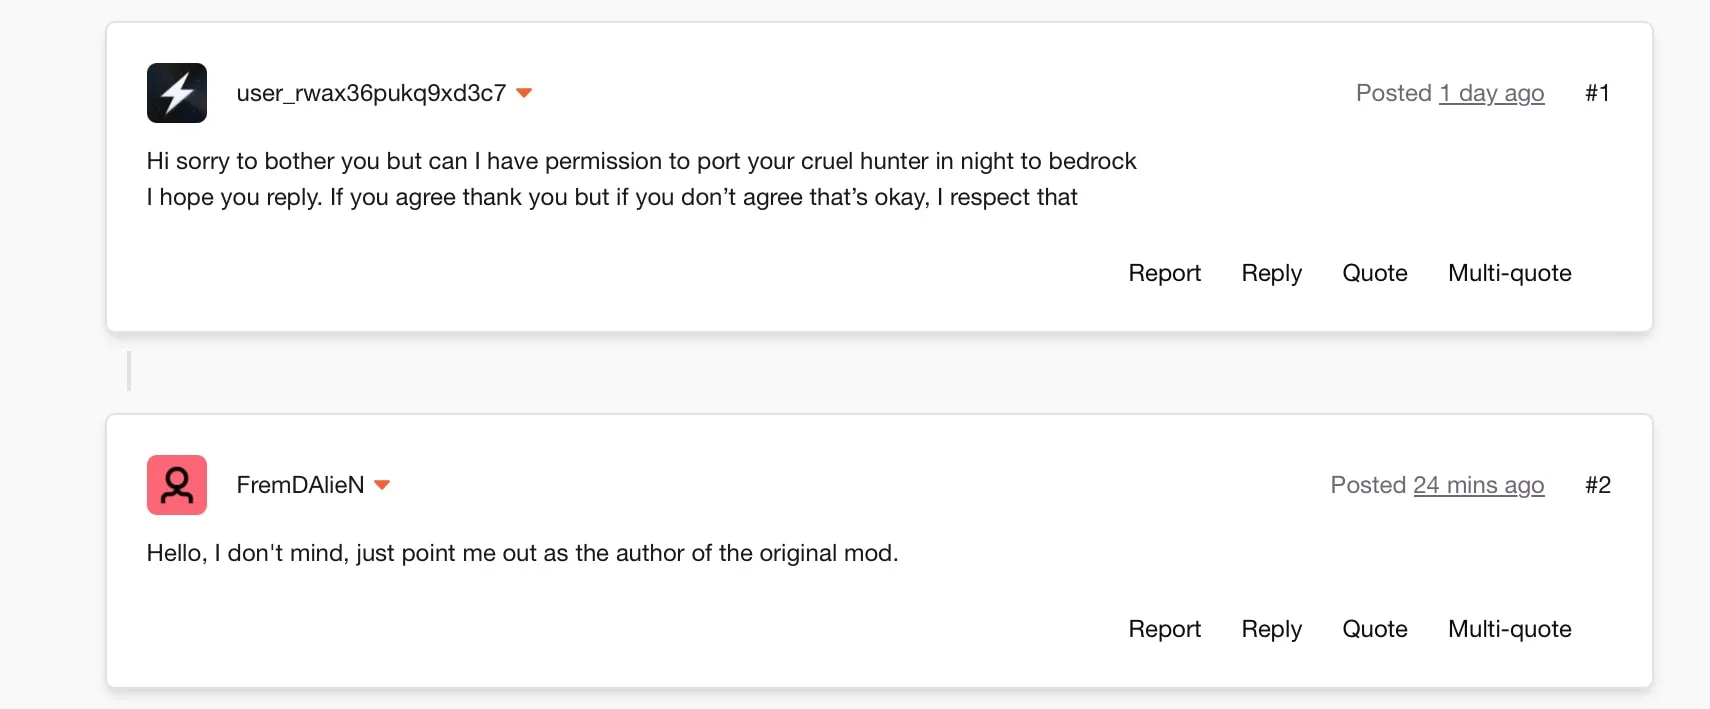1710x709 pixels.
Task: Click FremDAlieN's reply message text
Action: click(x=523, y=553)
